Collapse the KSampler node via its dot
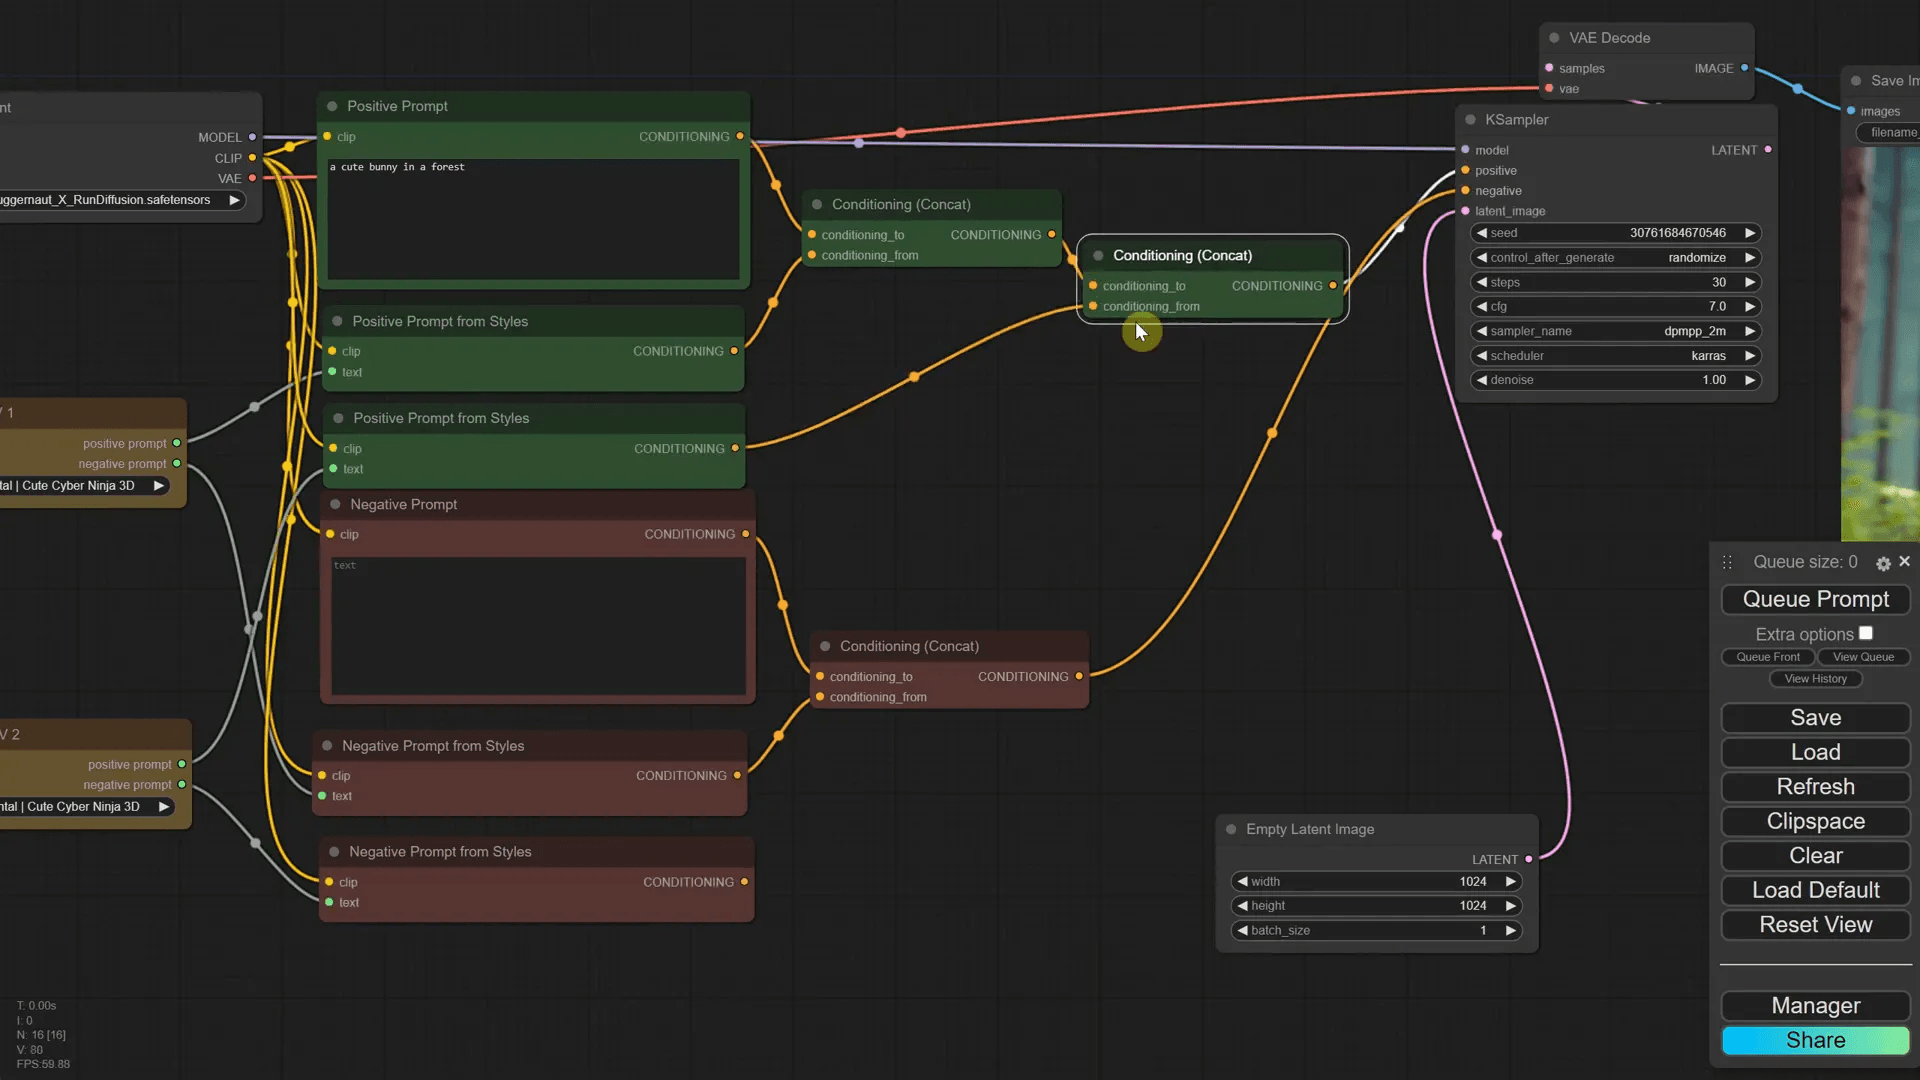1920x1080 pixels. coord(1470,120)
